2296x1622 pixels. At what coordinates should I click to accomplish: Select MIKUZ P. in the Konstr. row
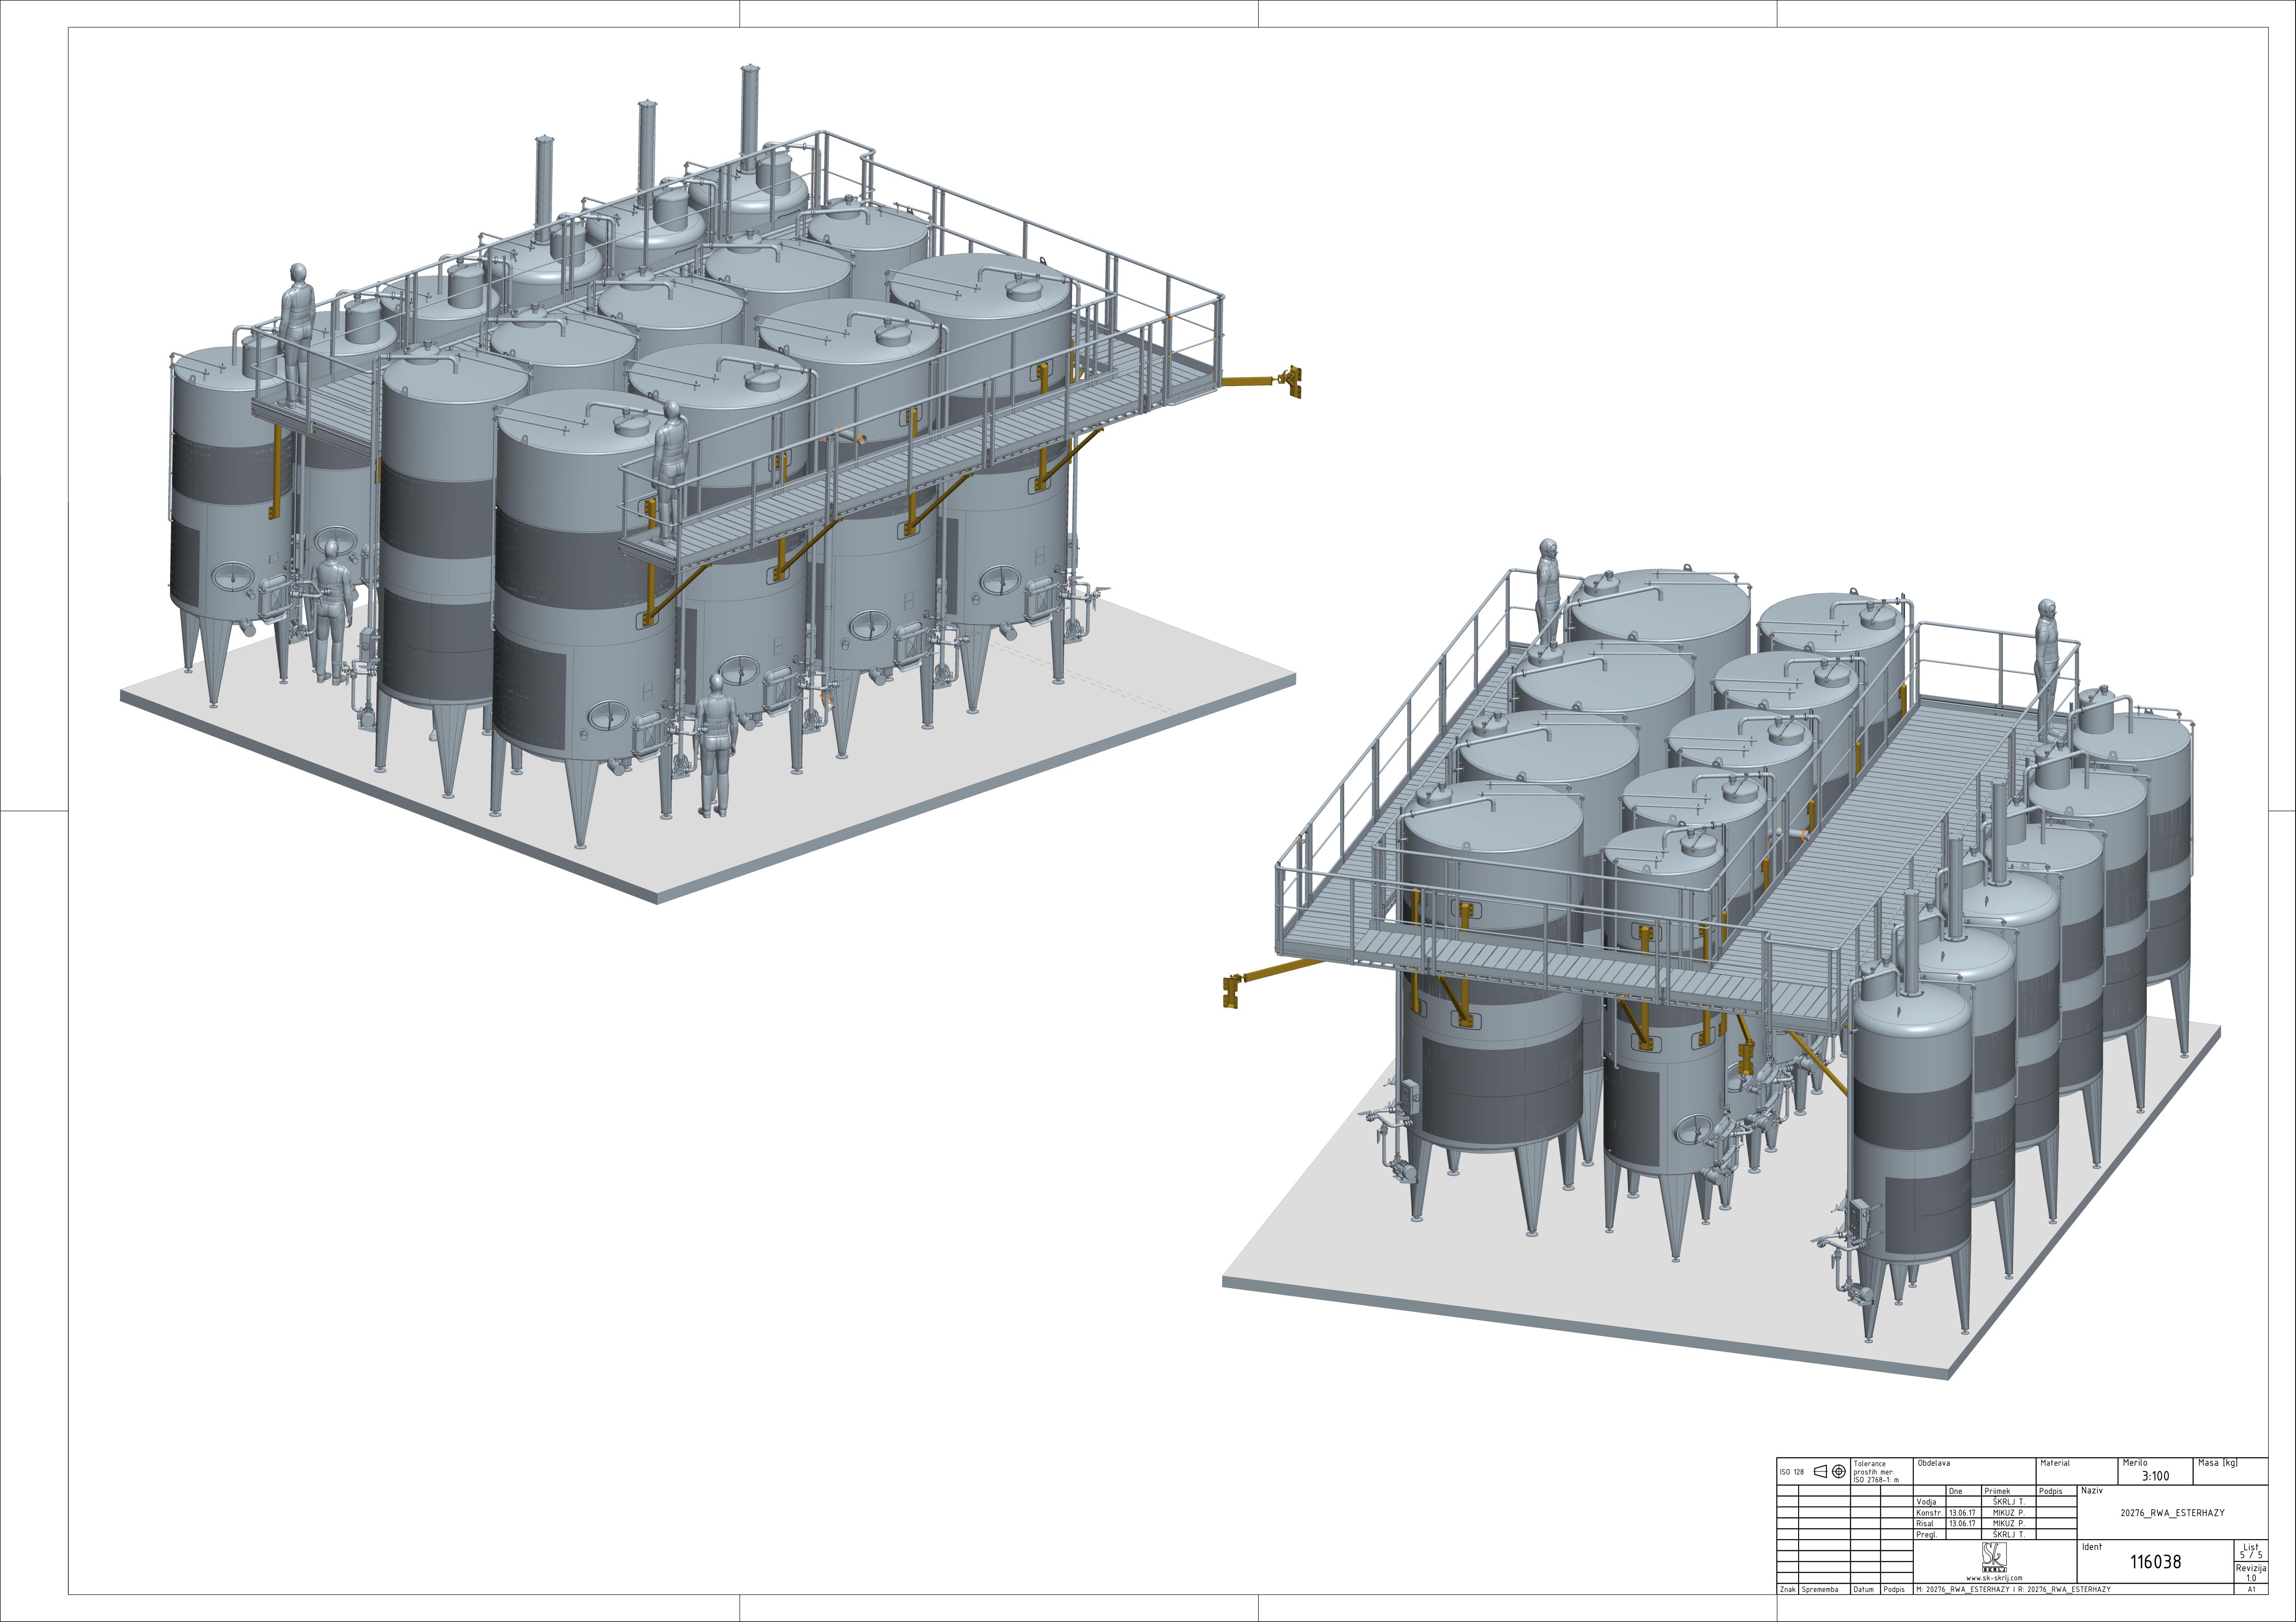click(x=2009, y=1513)
